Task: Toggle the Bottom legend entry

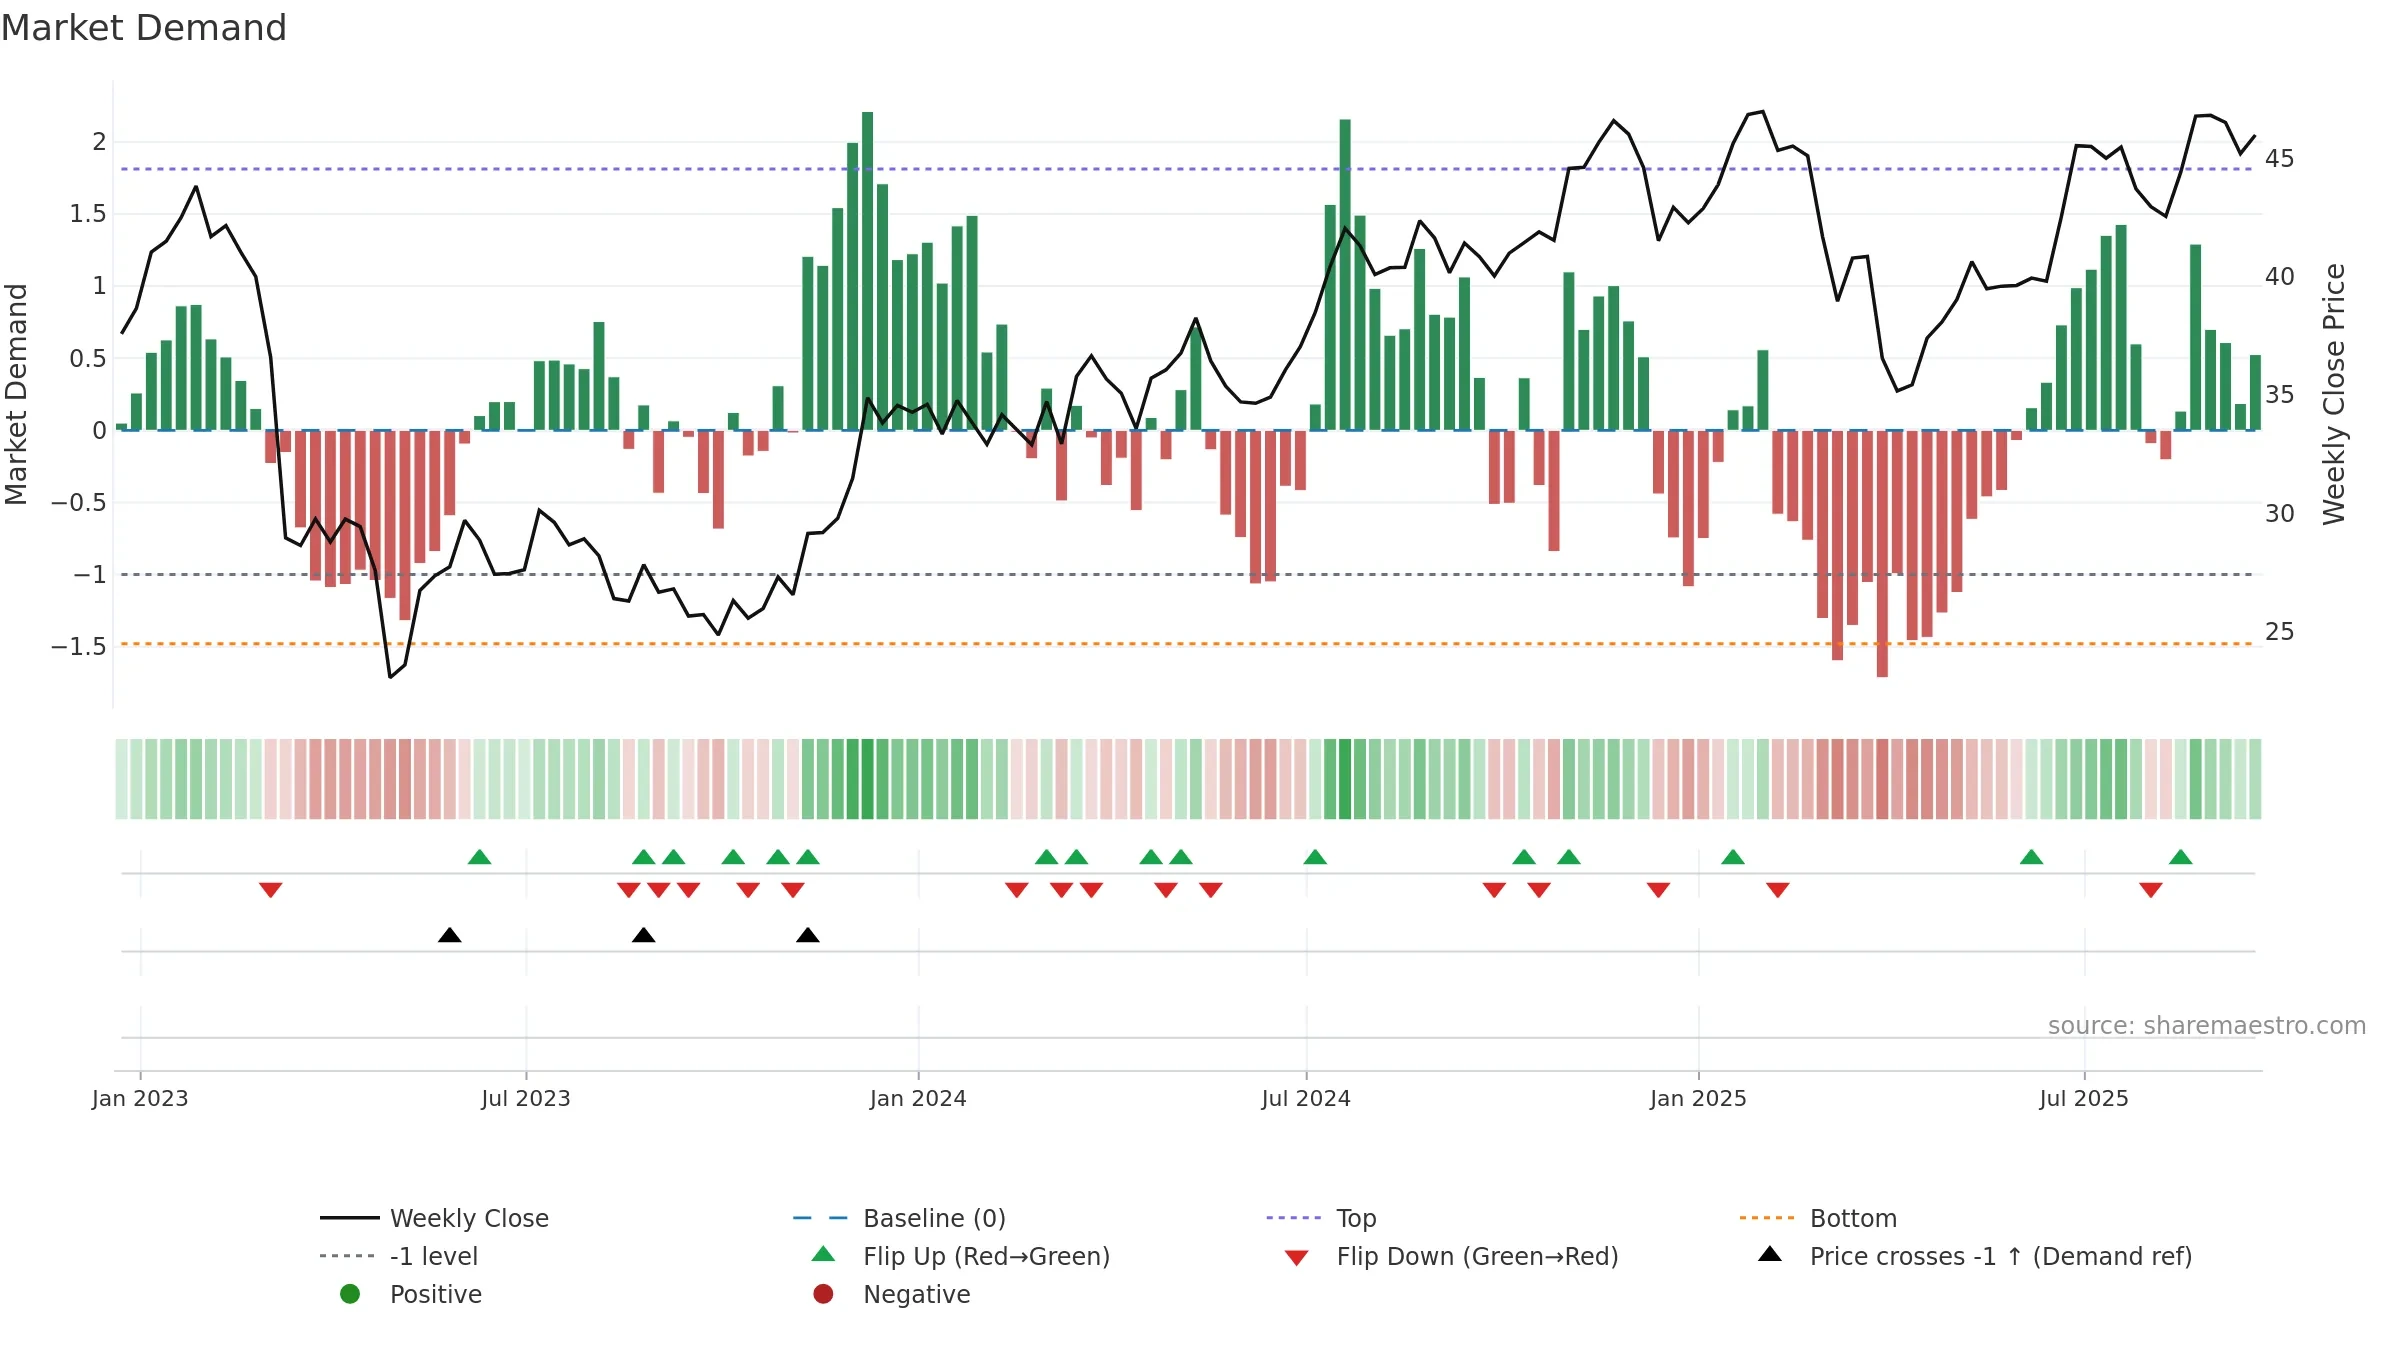Action: (1818, 1218)
